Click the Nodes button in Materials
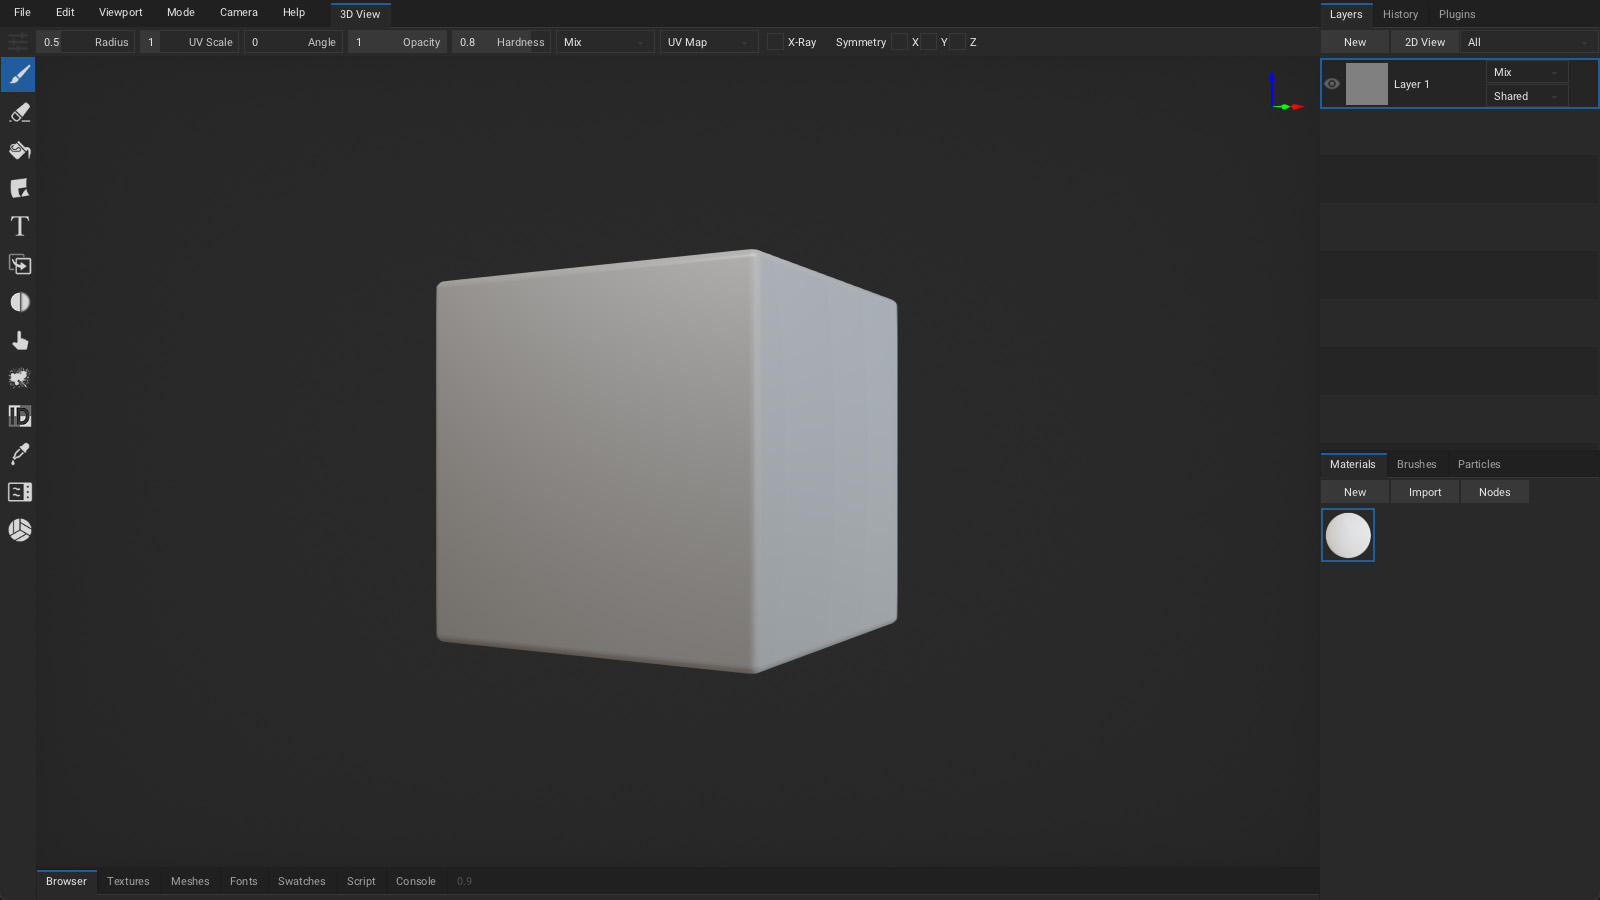Viewport: 1600px width, 900px height. click(x=1494, y=492)
